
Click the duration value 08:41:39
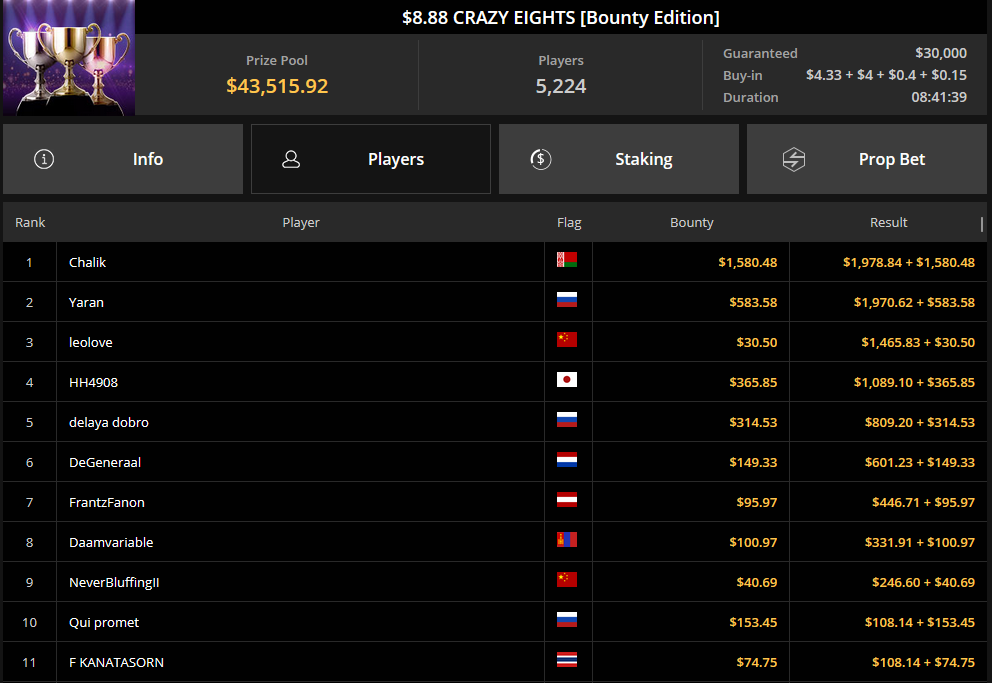point(939,97)
